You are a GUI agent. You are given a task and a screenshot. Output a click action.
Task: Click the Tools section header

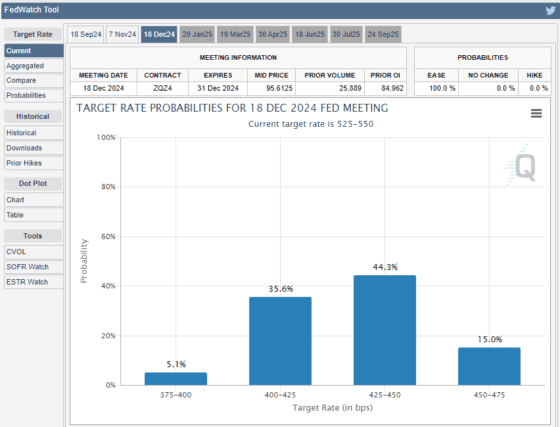pyautogui.click(x=33, y=236)
